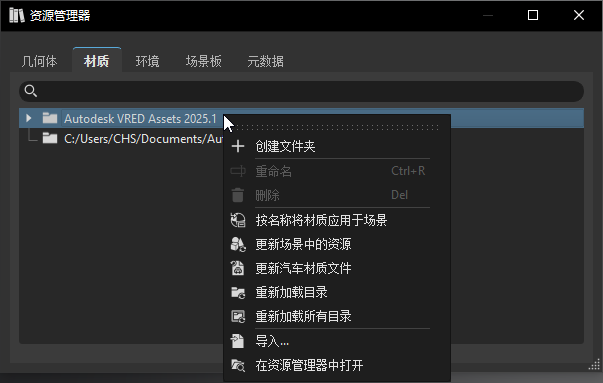Click the dotted tear-off handle atop the context menu

336,127
